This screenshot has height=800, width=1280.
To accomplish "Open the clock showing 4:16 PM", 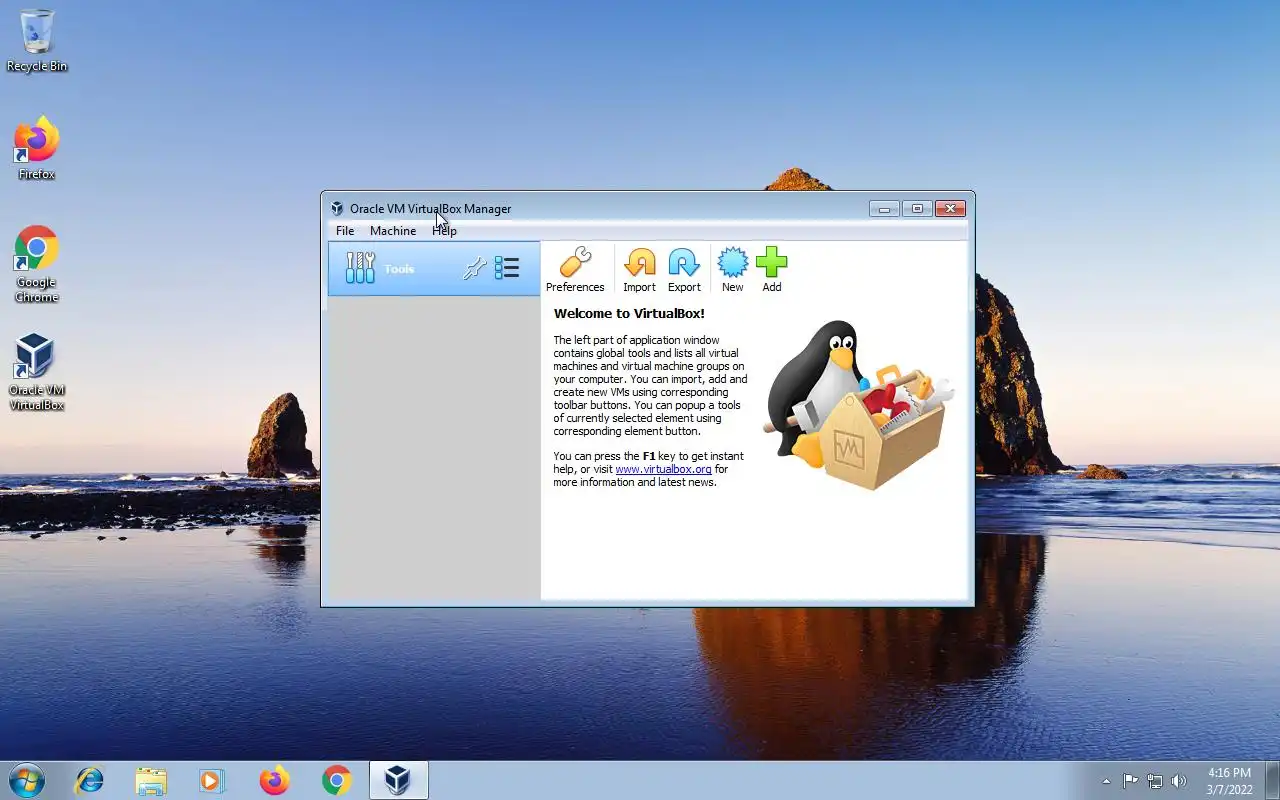I will (1229, 781).
